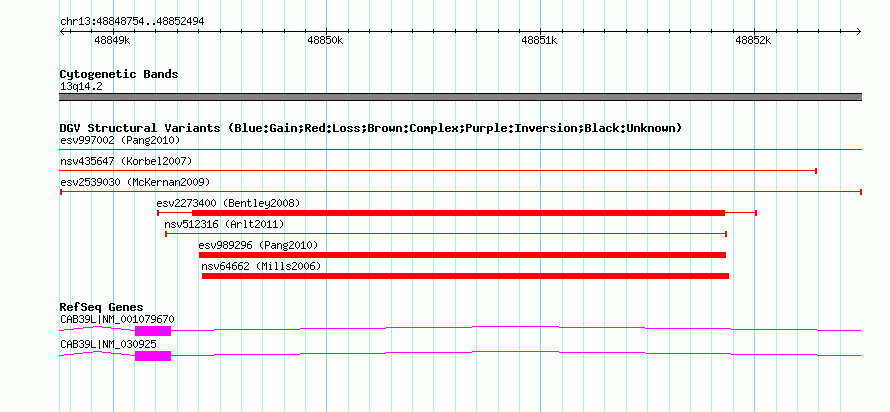Open variant label esv997002 (Pang2010)
Image resolution: width=890 pixels, height=412 pixels.
click(x=120, y=140)
